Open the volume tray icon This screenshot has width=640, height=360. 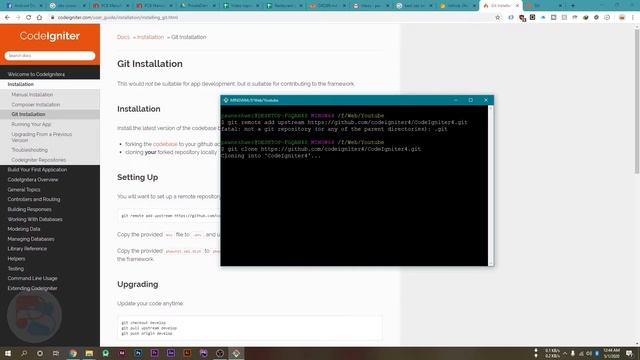point(589,353)
